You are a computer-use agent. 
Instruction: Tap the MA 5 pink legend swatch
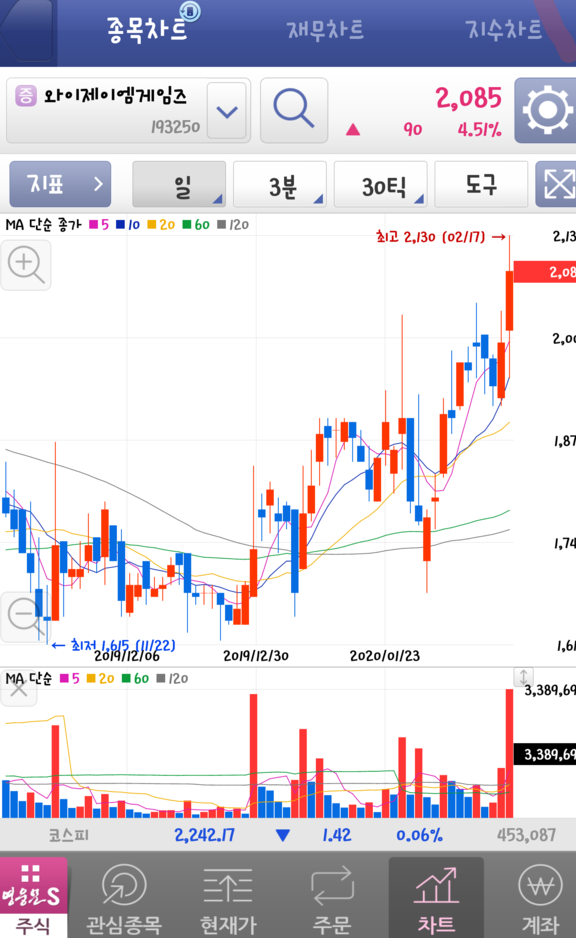pyautogui.click(x=93, y=225)
